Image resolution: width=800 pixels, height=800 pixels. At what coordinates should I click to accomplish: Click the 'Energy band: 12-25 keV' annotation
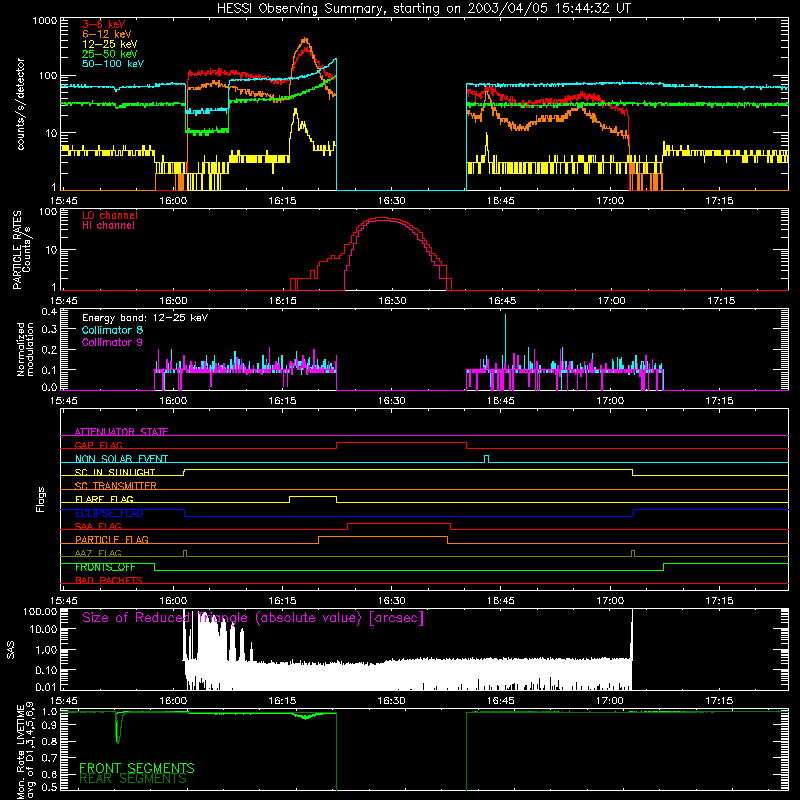point(145,318)
